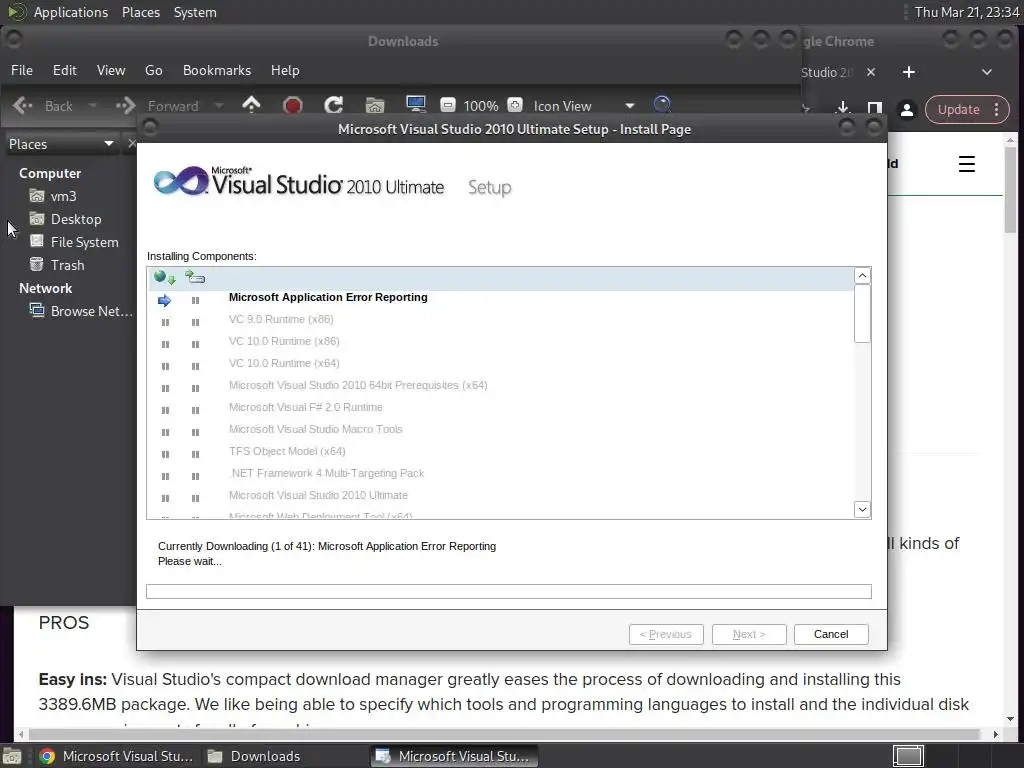Click the zoom out icon beside 100%
The image size is (1024, 768).
pyautogui.click(x=448, y=105)
